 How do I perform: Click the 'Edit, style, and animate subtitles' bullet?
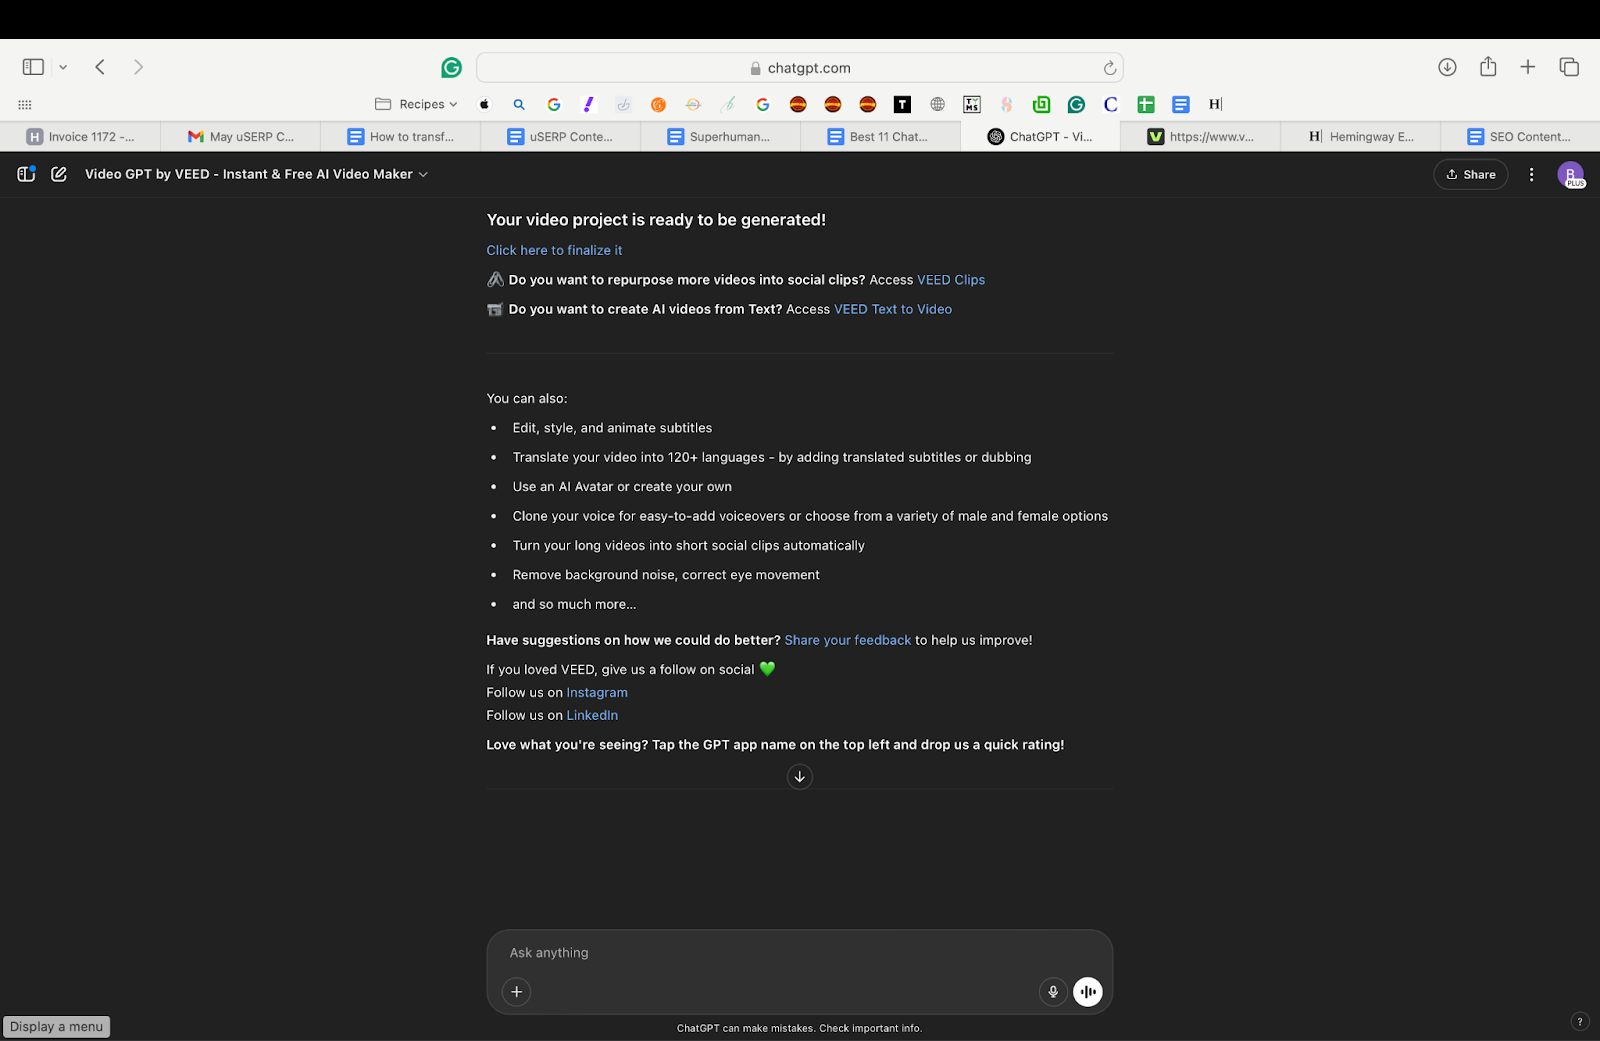pyautogui.click(x=612, y=428)
